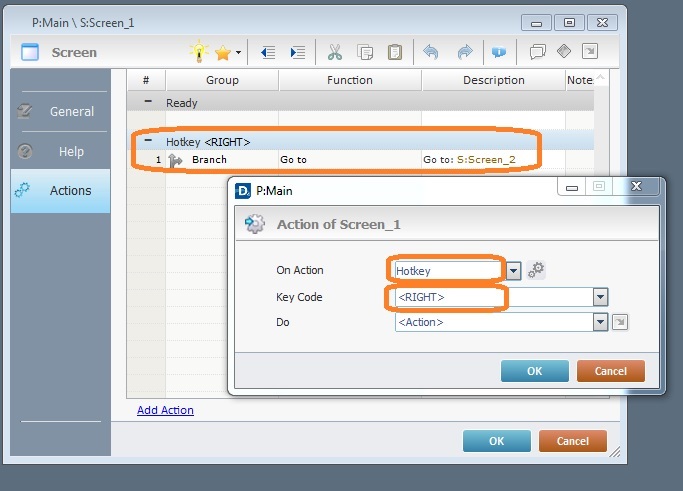Click the indent icon in toolbar
Screen dimensions: 683x491
click(x=297, y=52)
